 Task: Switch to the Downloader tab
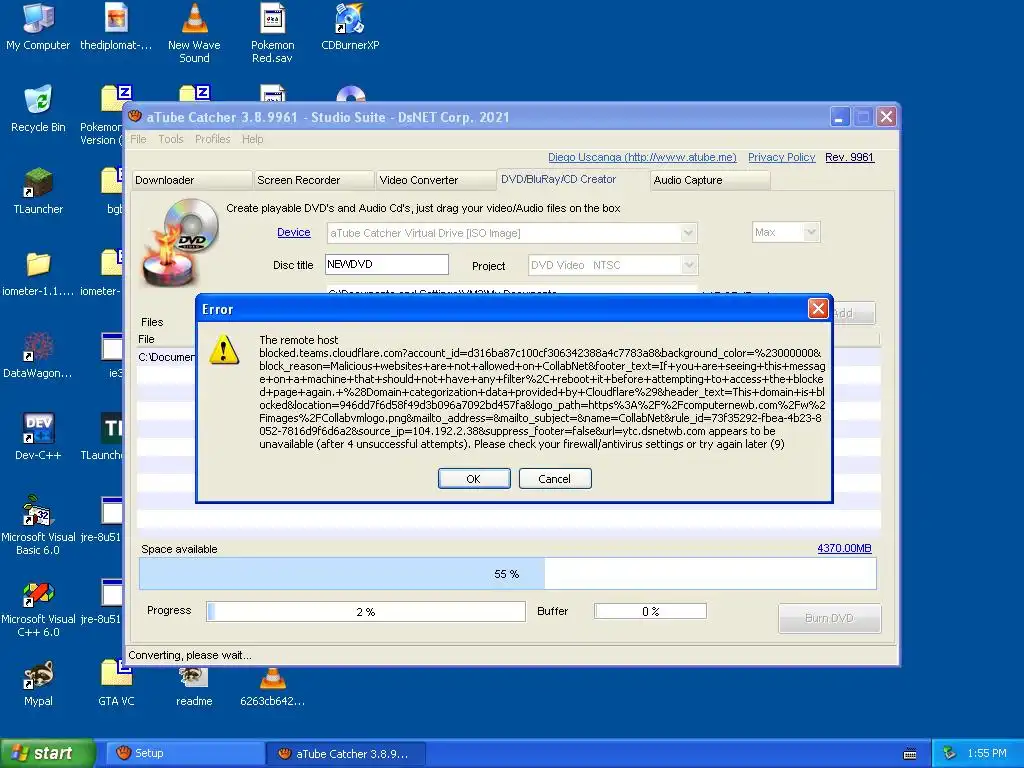click(x=192, y=180)
